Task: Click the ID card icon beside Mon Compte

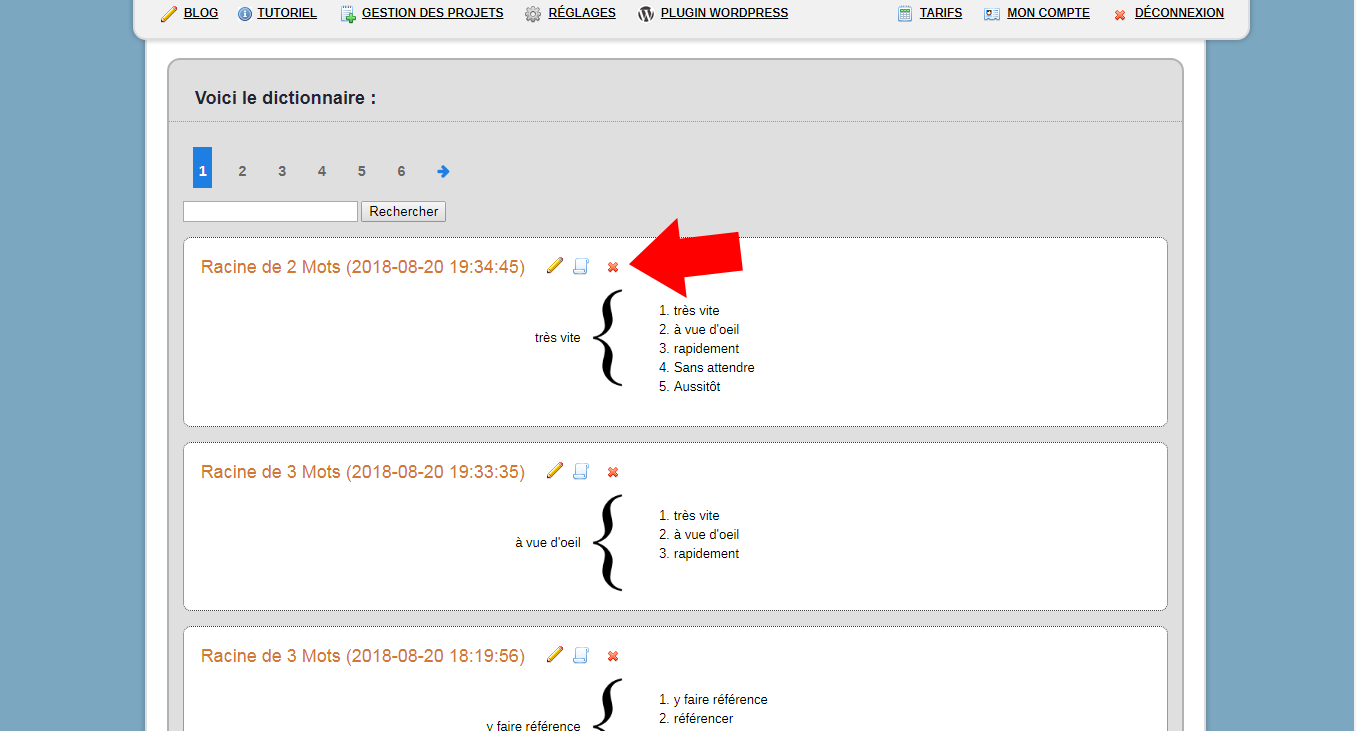Action: click(992, 14)
